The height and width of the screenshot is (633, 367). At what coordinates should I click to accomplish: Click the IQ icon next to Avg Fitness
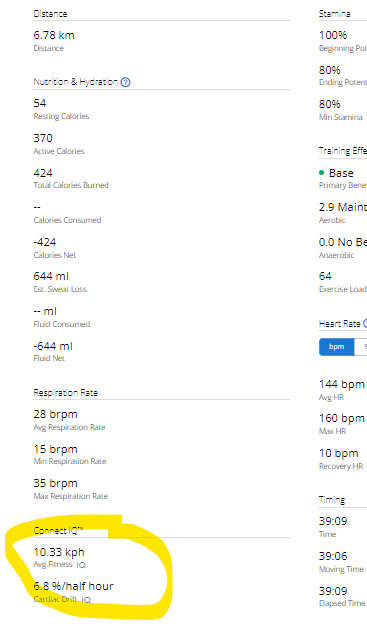point(81,565)
